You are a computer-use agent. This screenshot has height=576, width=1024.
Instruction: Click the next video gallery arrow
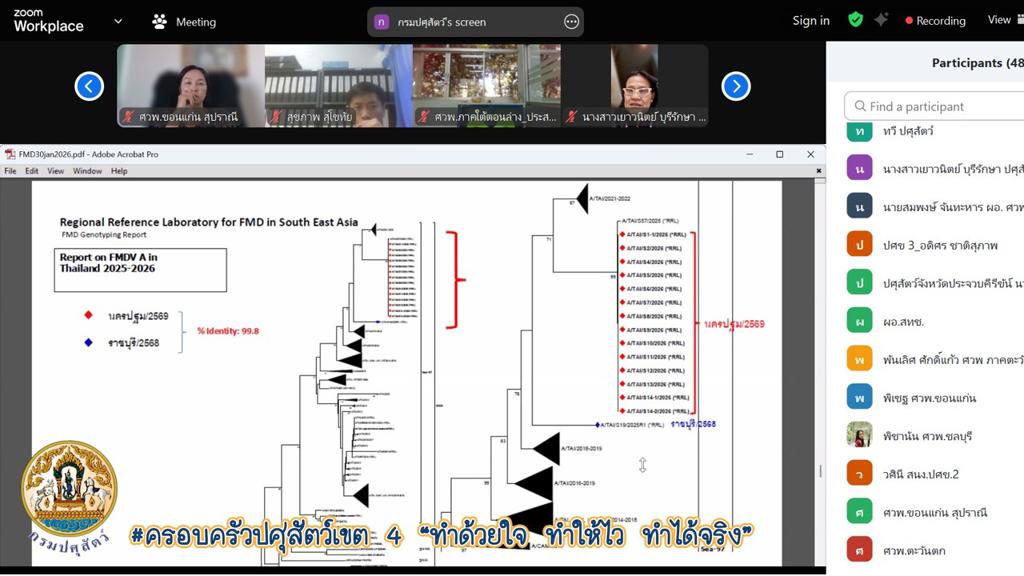736,87
